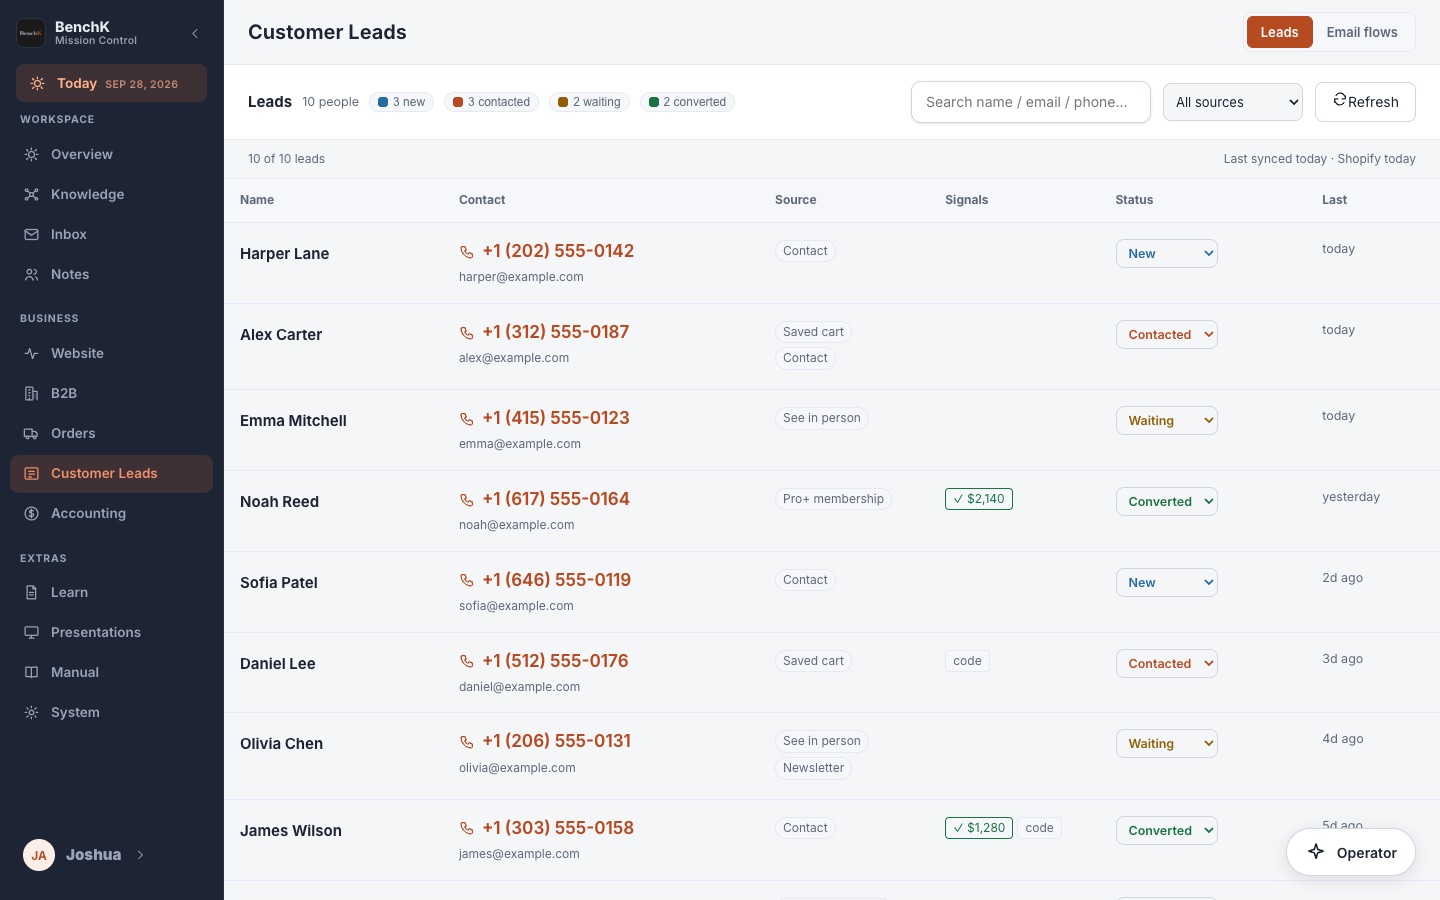Open Harper Lane's New status dropdown

(1167, 254)
